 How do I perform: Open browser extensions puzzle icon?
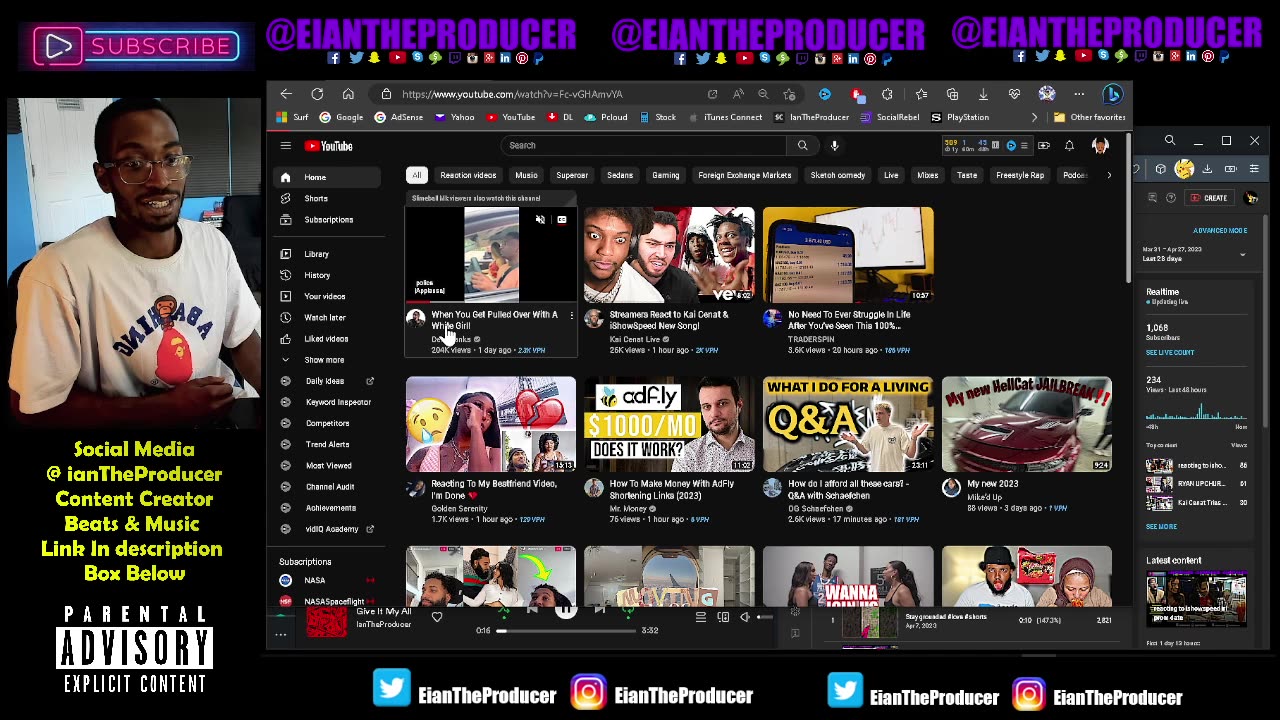click(x=887, y=94)
